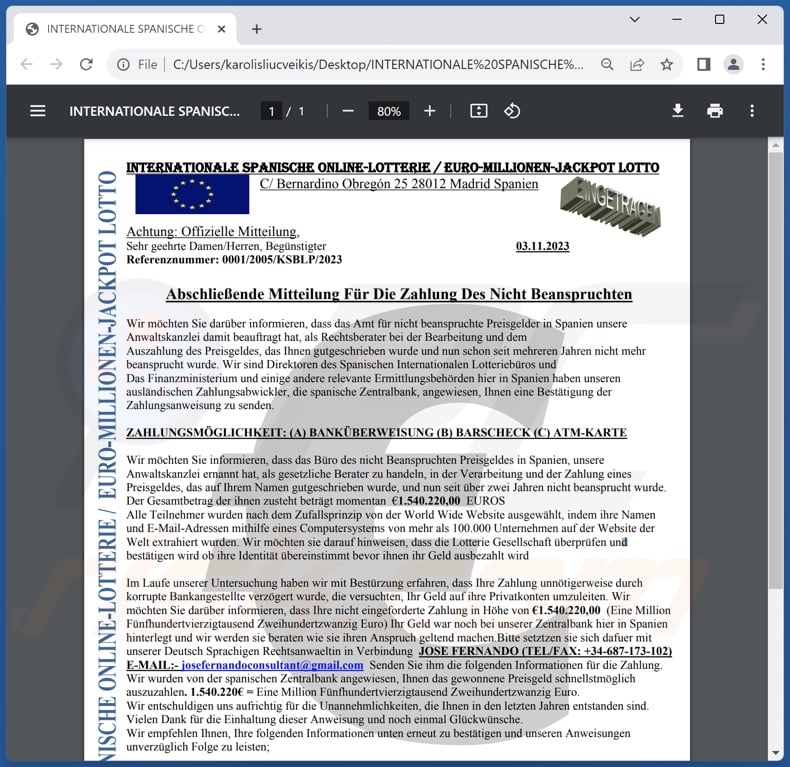This screenshot has width=790, height=767.
Task: Go forward in browser history
Action: (x=56, y=65)
